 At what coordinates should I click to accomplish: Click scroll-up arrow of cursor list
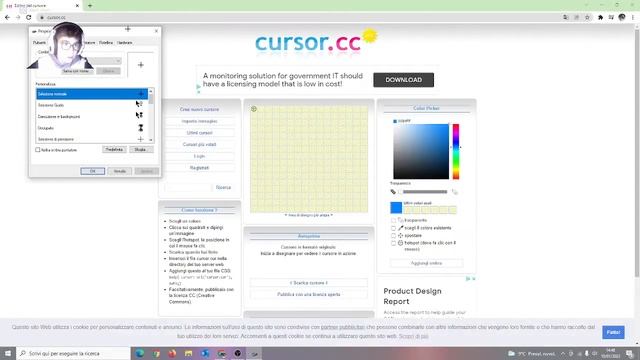click(x=151, y=91)
